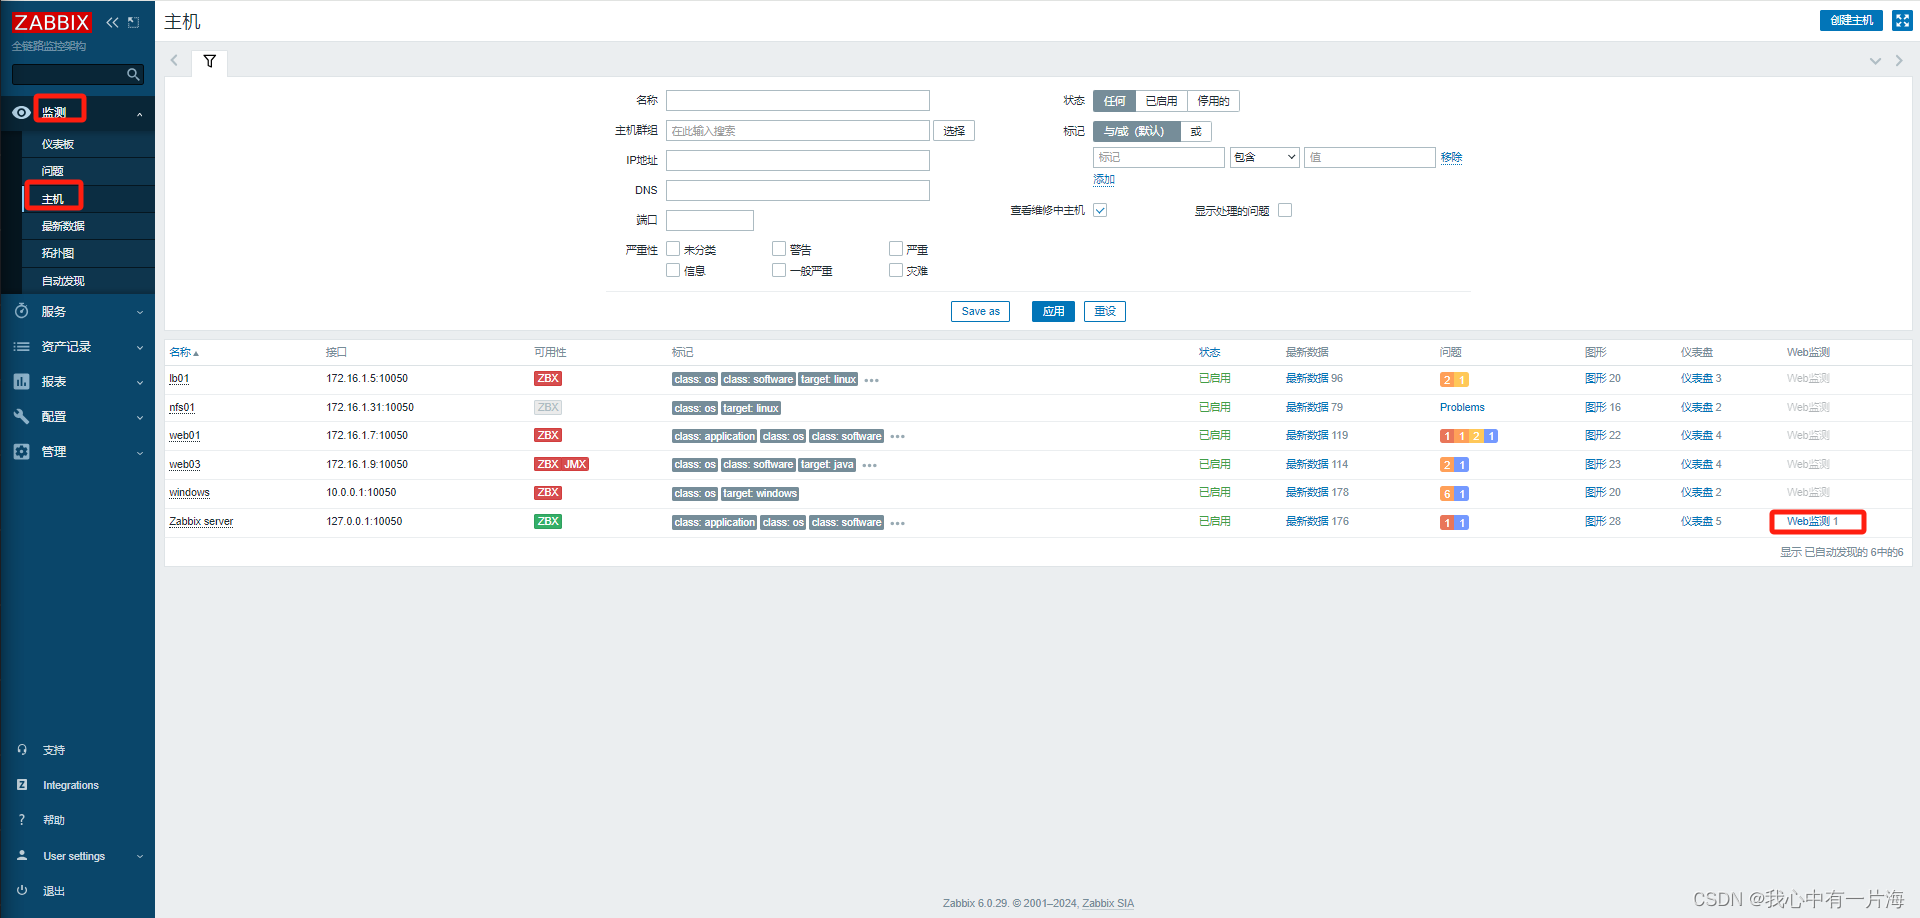Click the red ZBX badge for lb01
The image size is (1920, 918).
pyautogui.click(x=548, y=378)
